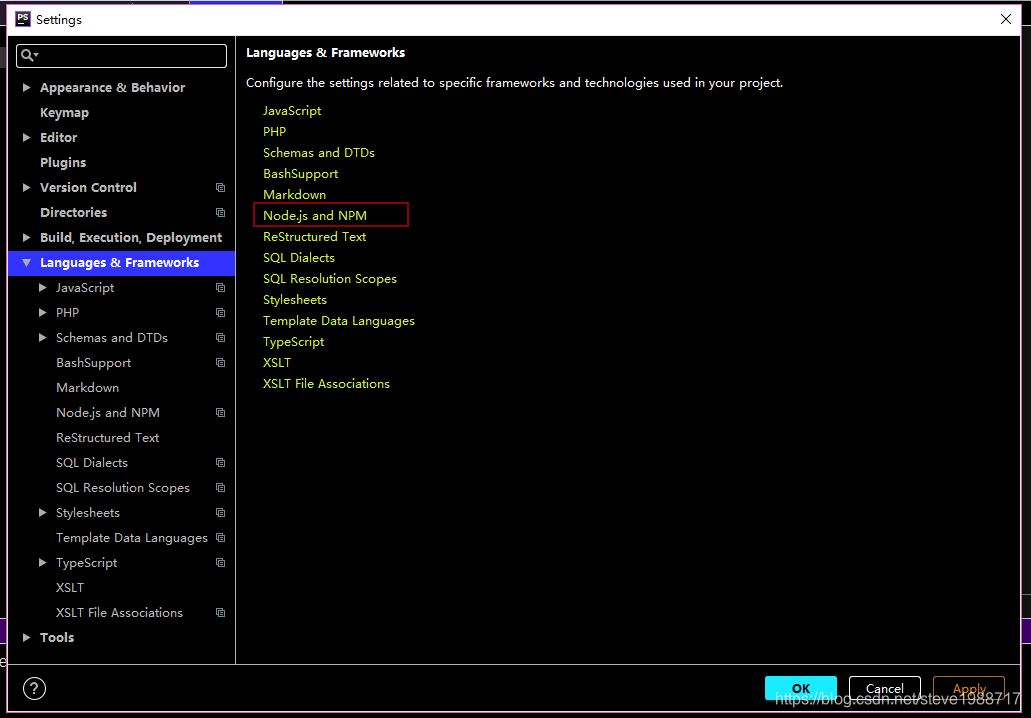
Task: Expand the Version Control arrow
Action: click(26, 187)
